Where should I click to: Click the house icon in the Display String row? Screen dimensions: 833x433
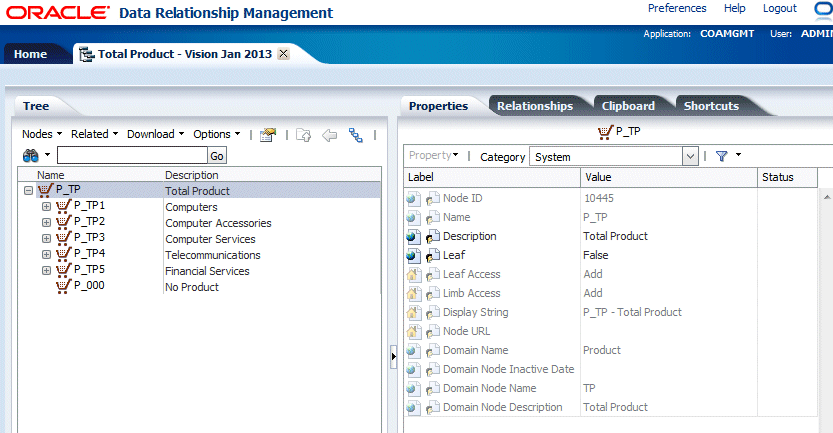click(x=413, y=313)
